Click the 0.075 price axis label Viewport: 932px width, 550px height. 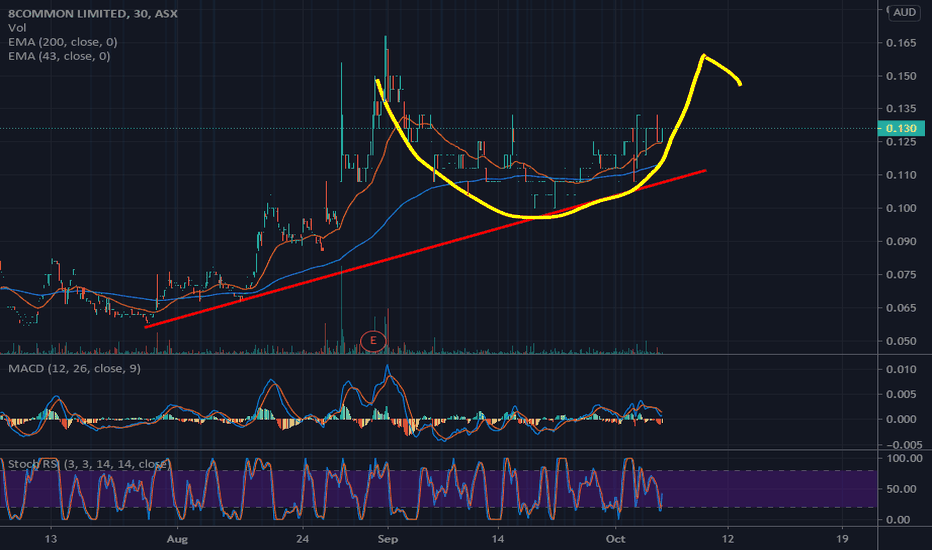(x=901, y=275)
